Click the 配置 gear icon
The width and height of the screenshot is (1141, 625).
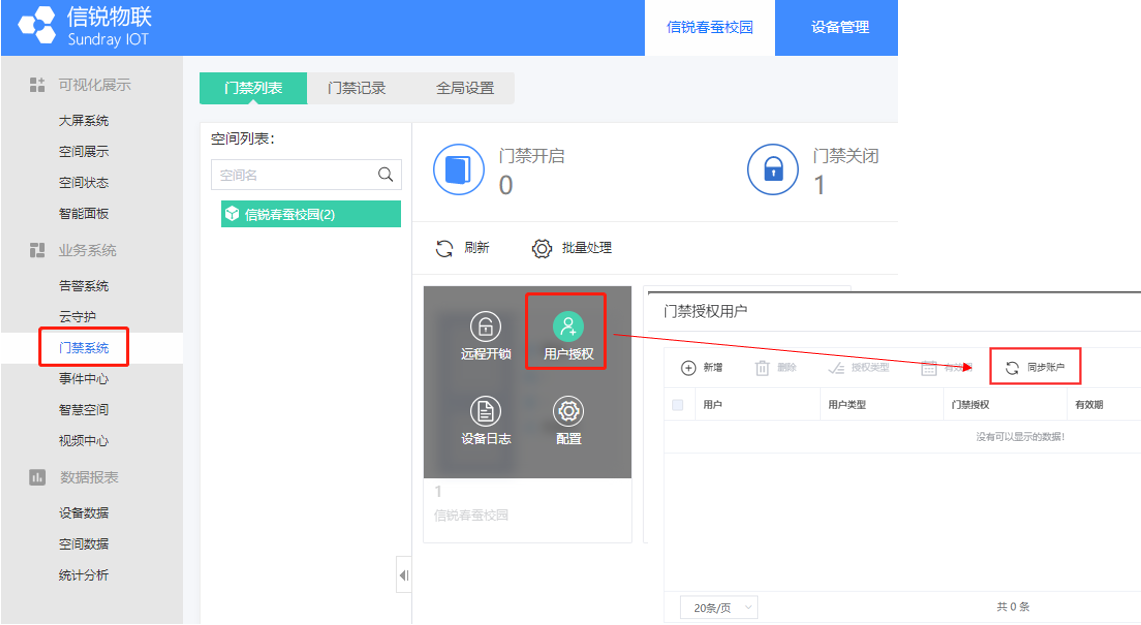tap(568, 412)
